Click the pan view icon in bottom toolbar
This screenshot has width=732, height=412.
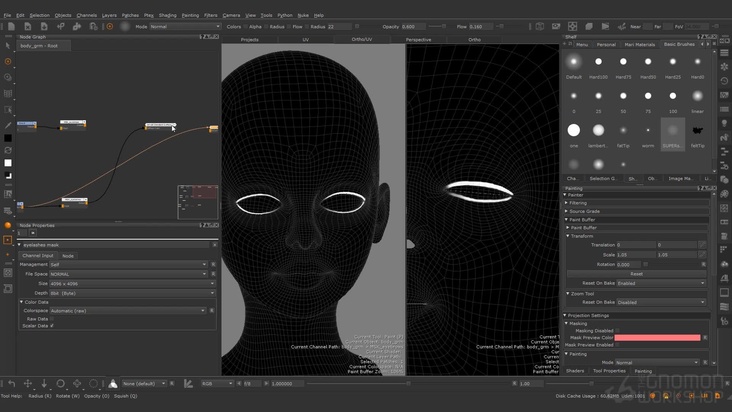point(28,383)
